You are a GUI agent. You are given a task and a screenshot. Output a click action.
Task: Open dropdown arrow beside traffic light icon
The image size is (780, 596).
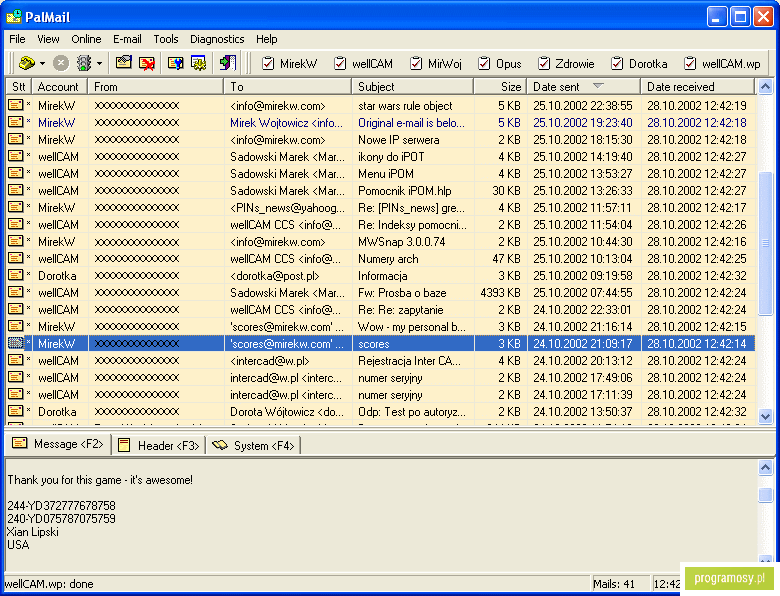99,64
